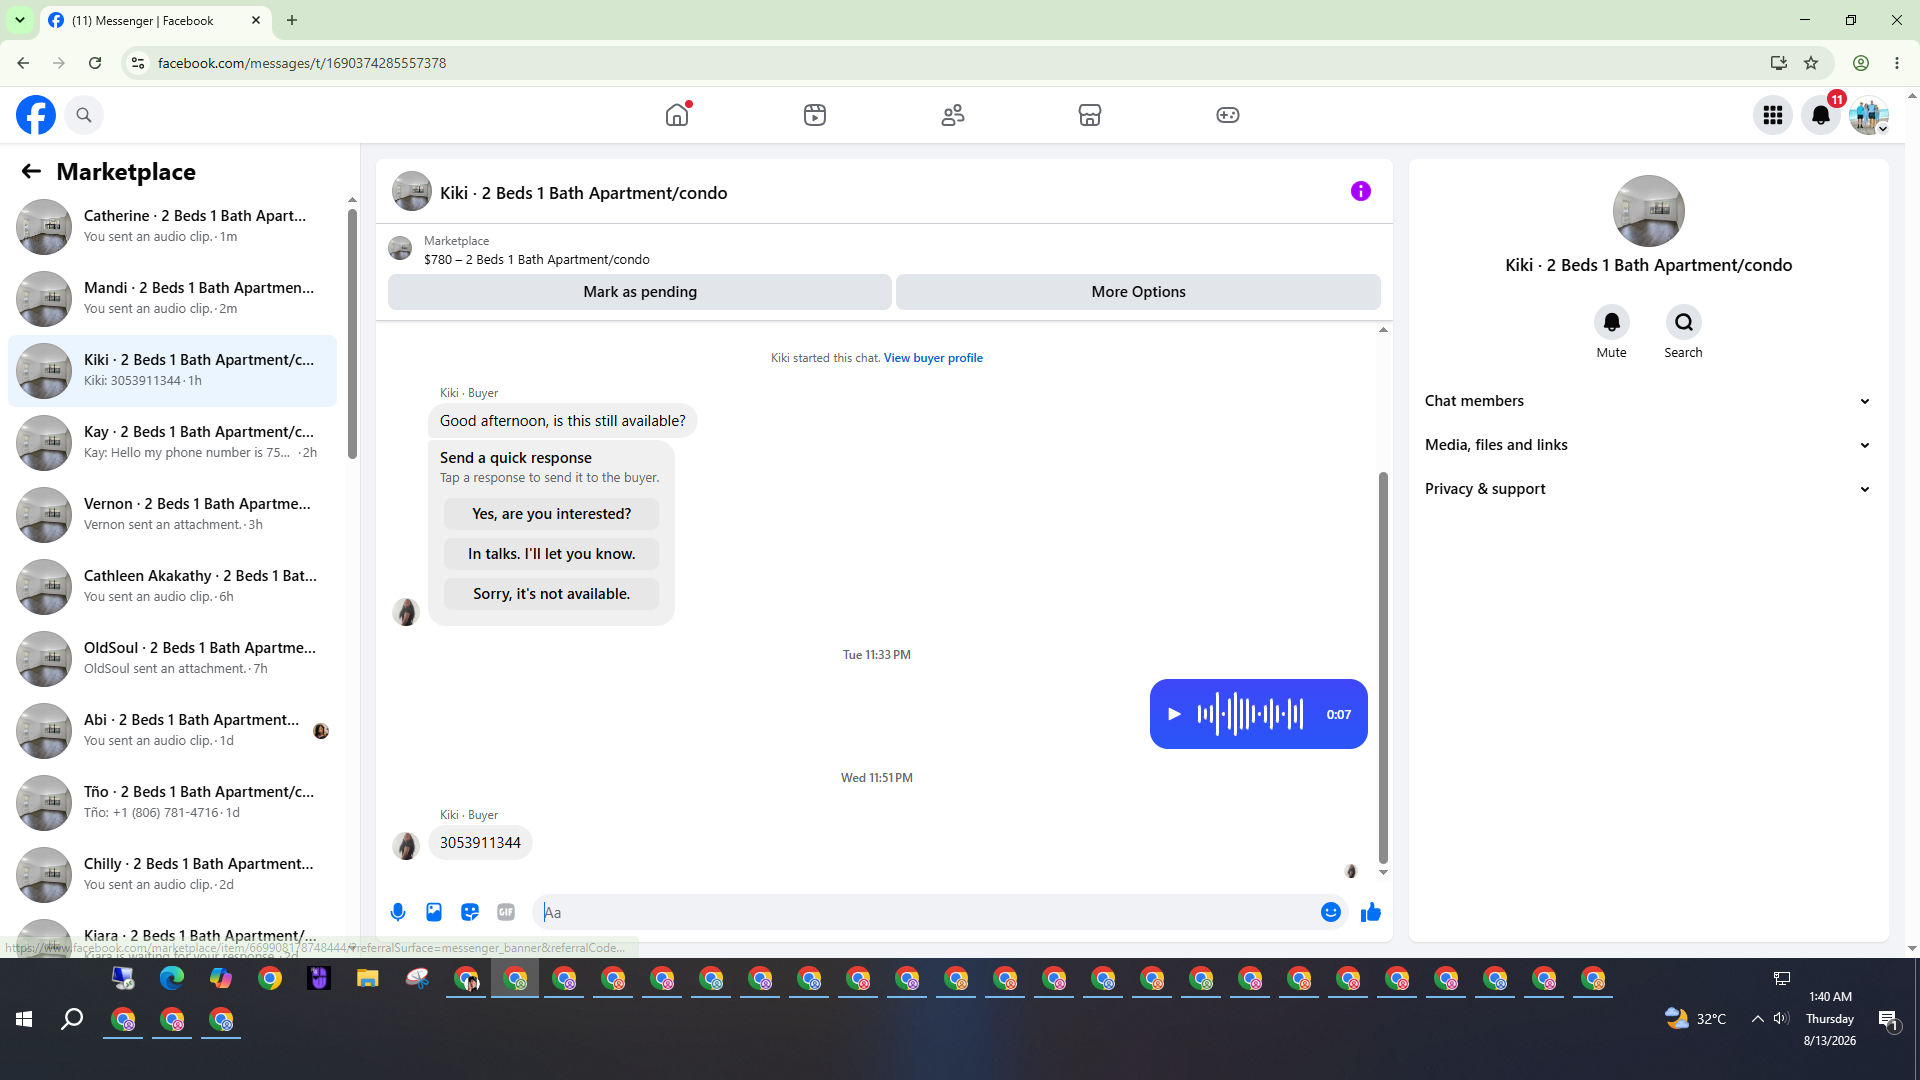Select Kiki's conversation in list
Viewport: 1920px width, 1080px height.
pos(172,371)
